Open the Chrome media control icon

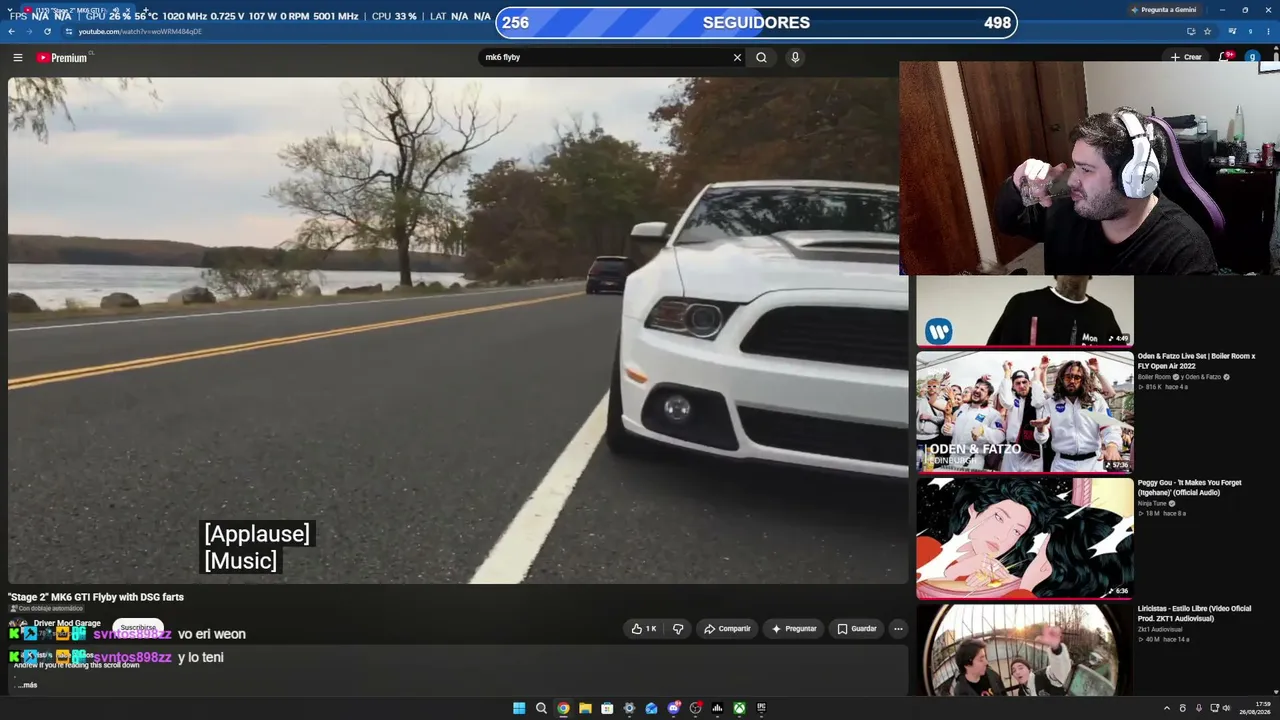(x=1232, y=31)
